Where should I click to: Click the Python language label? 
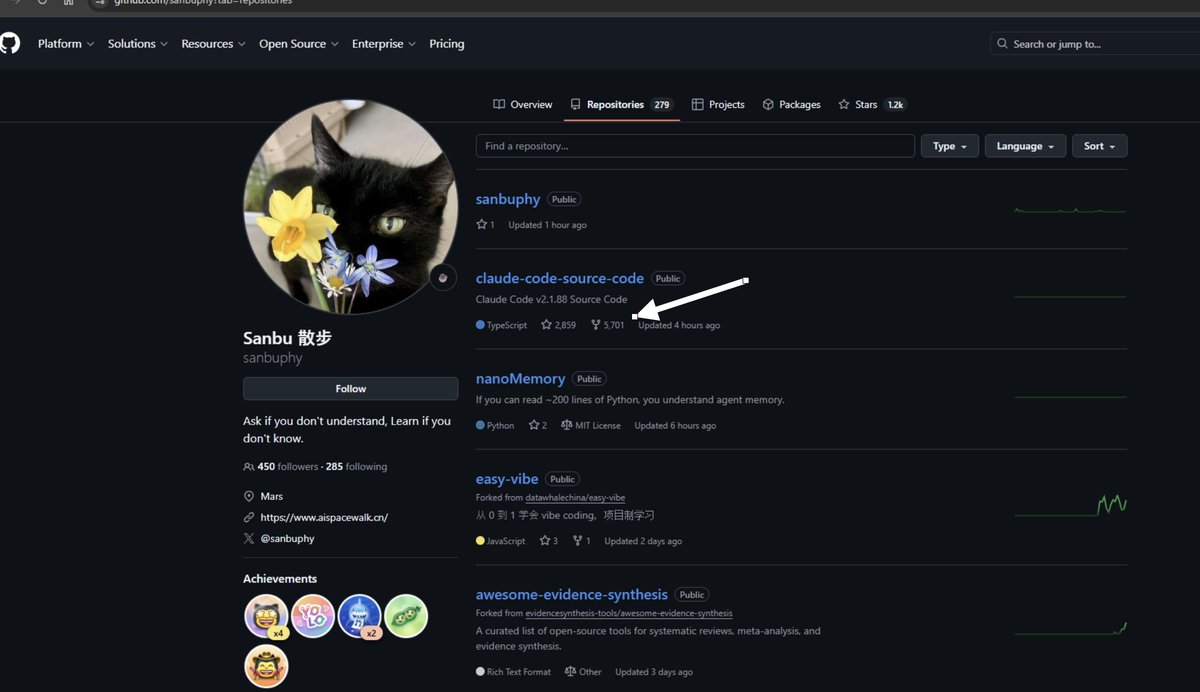(495, 425)
